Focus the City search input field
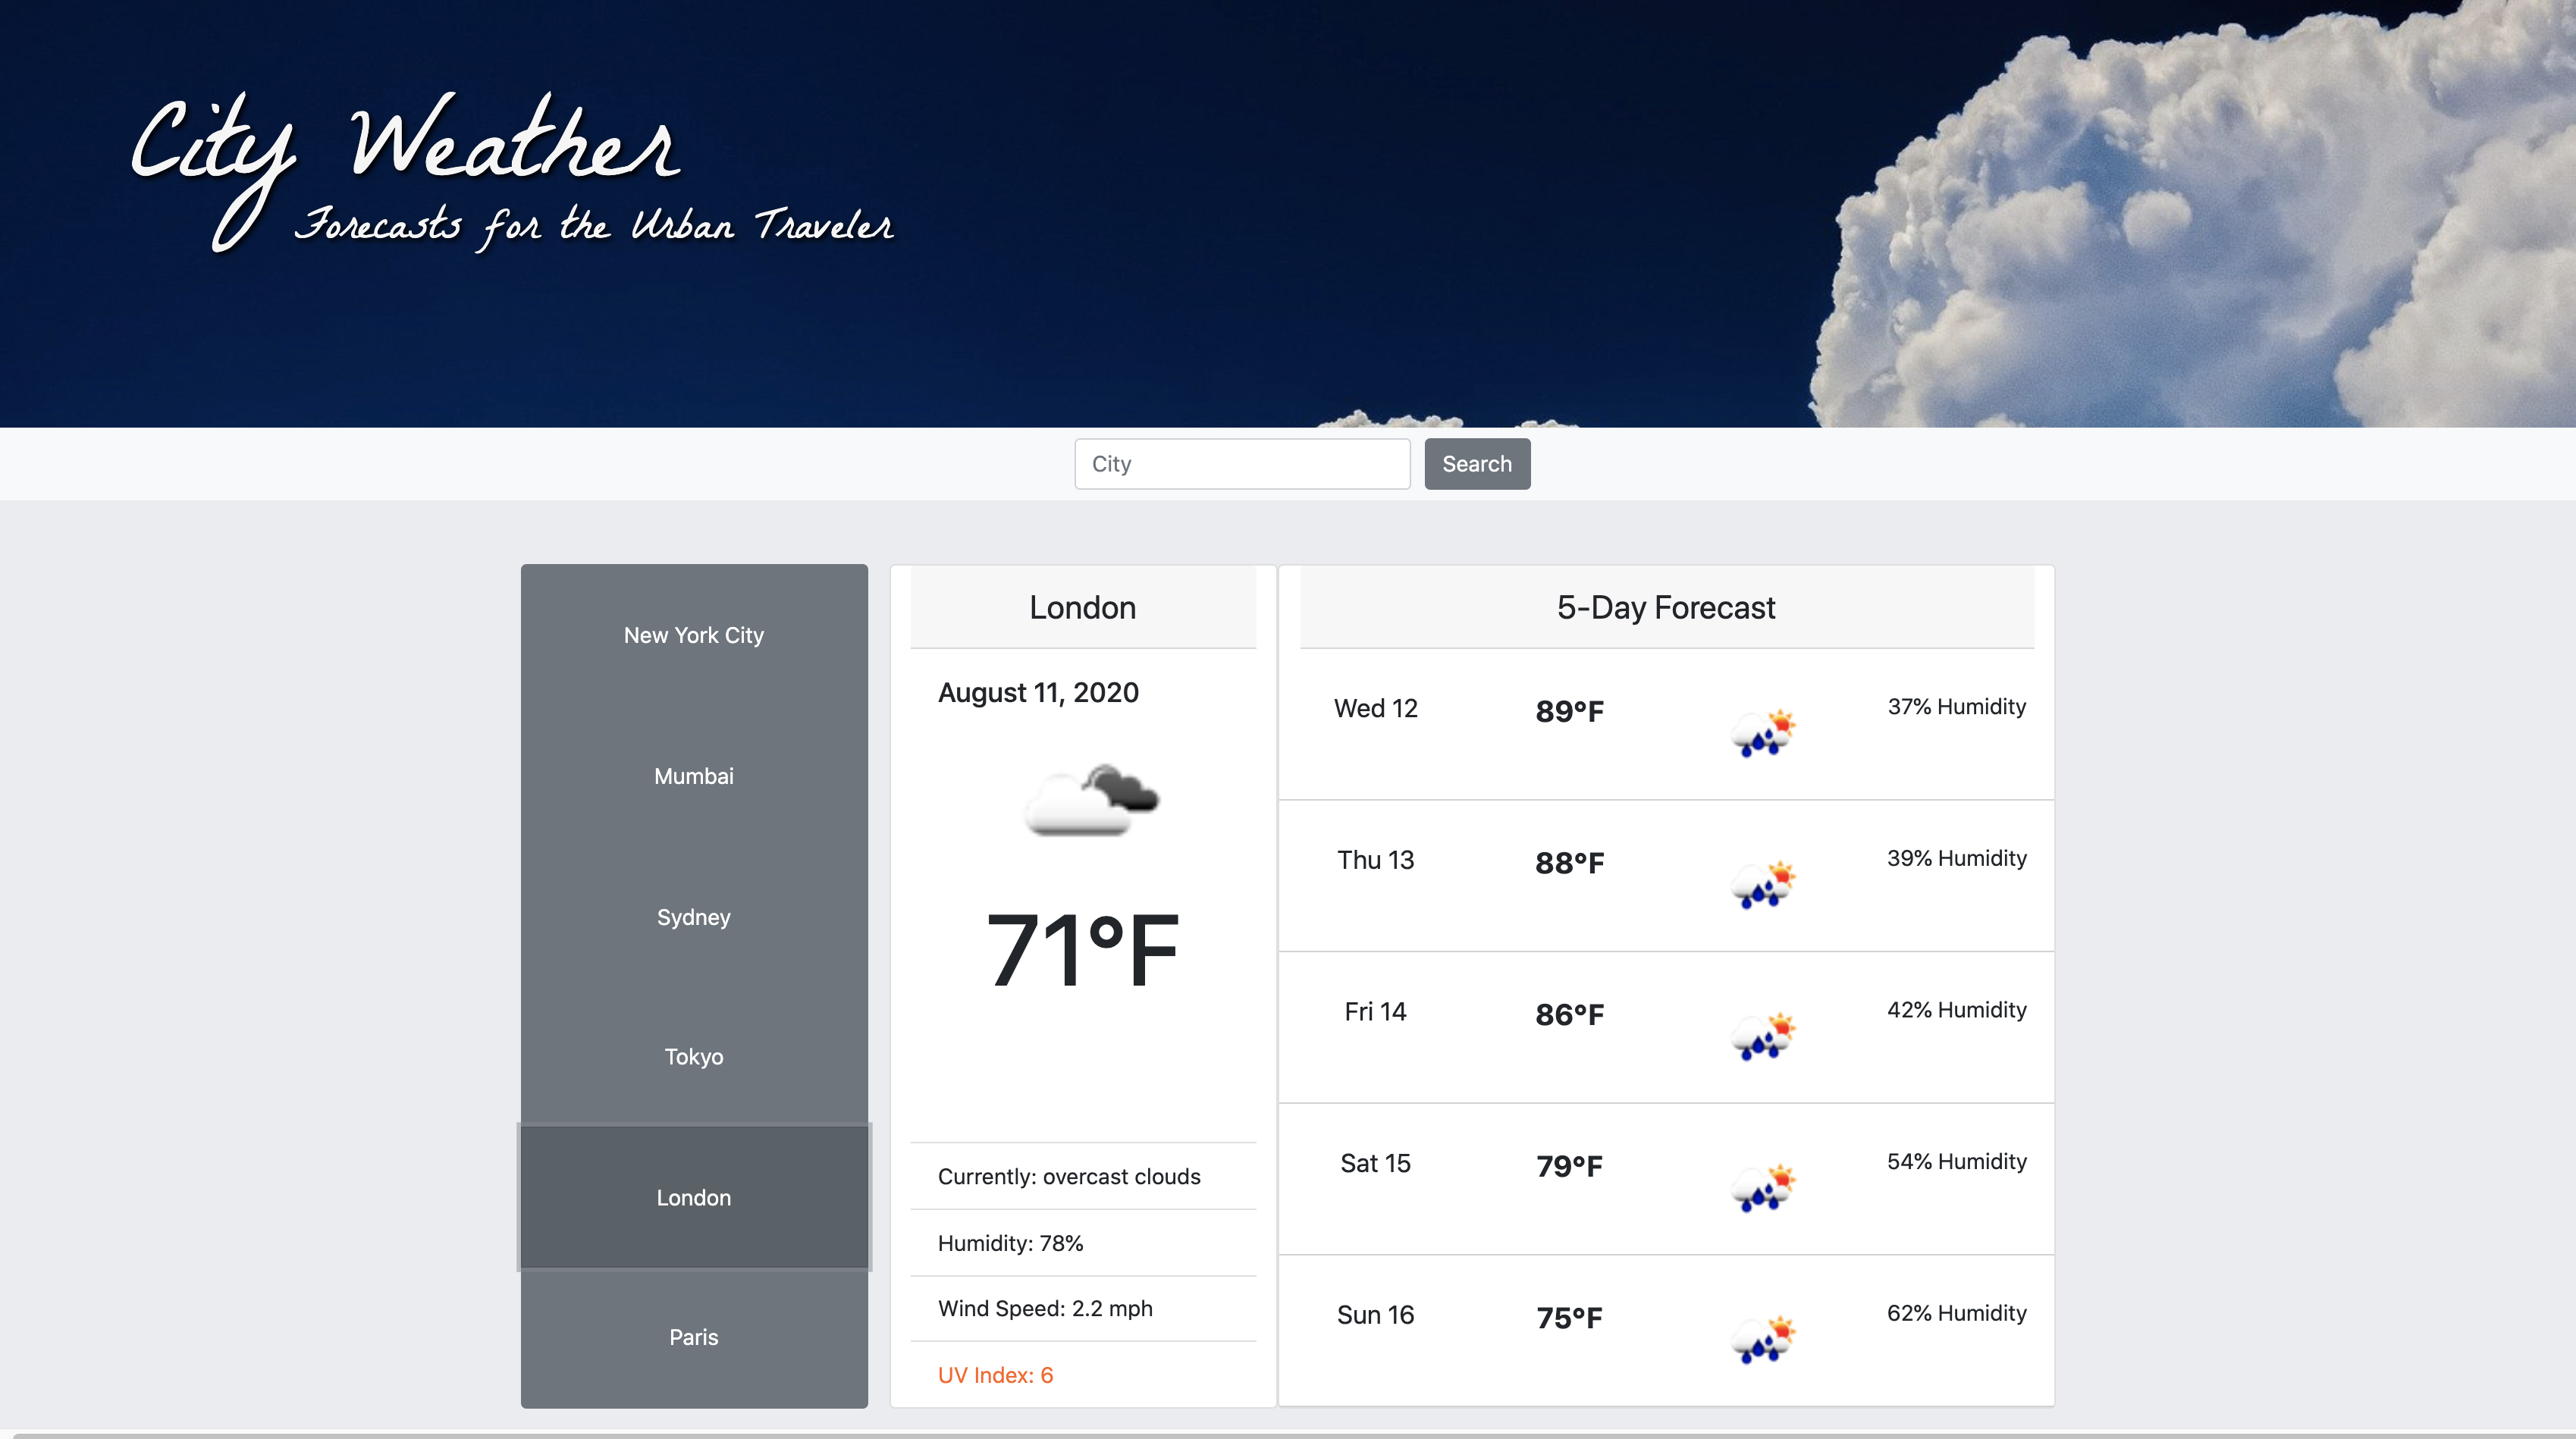 (1242, 464)
